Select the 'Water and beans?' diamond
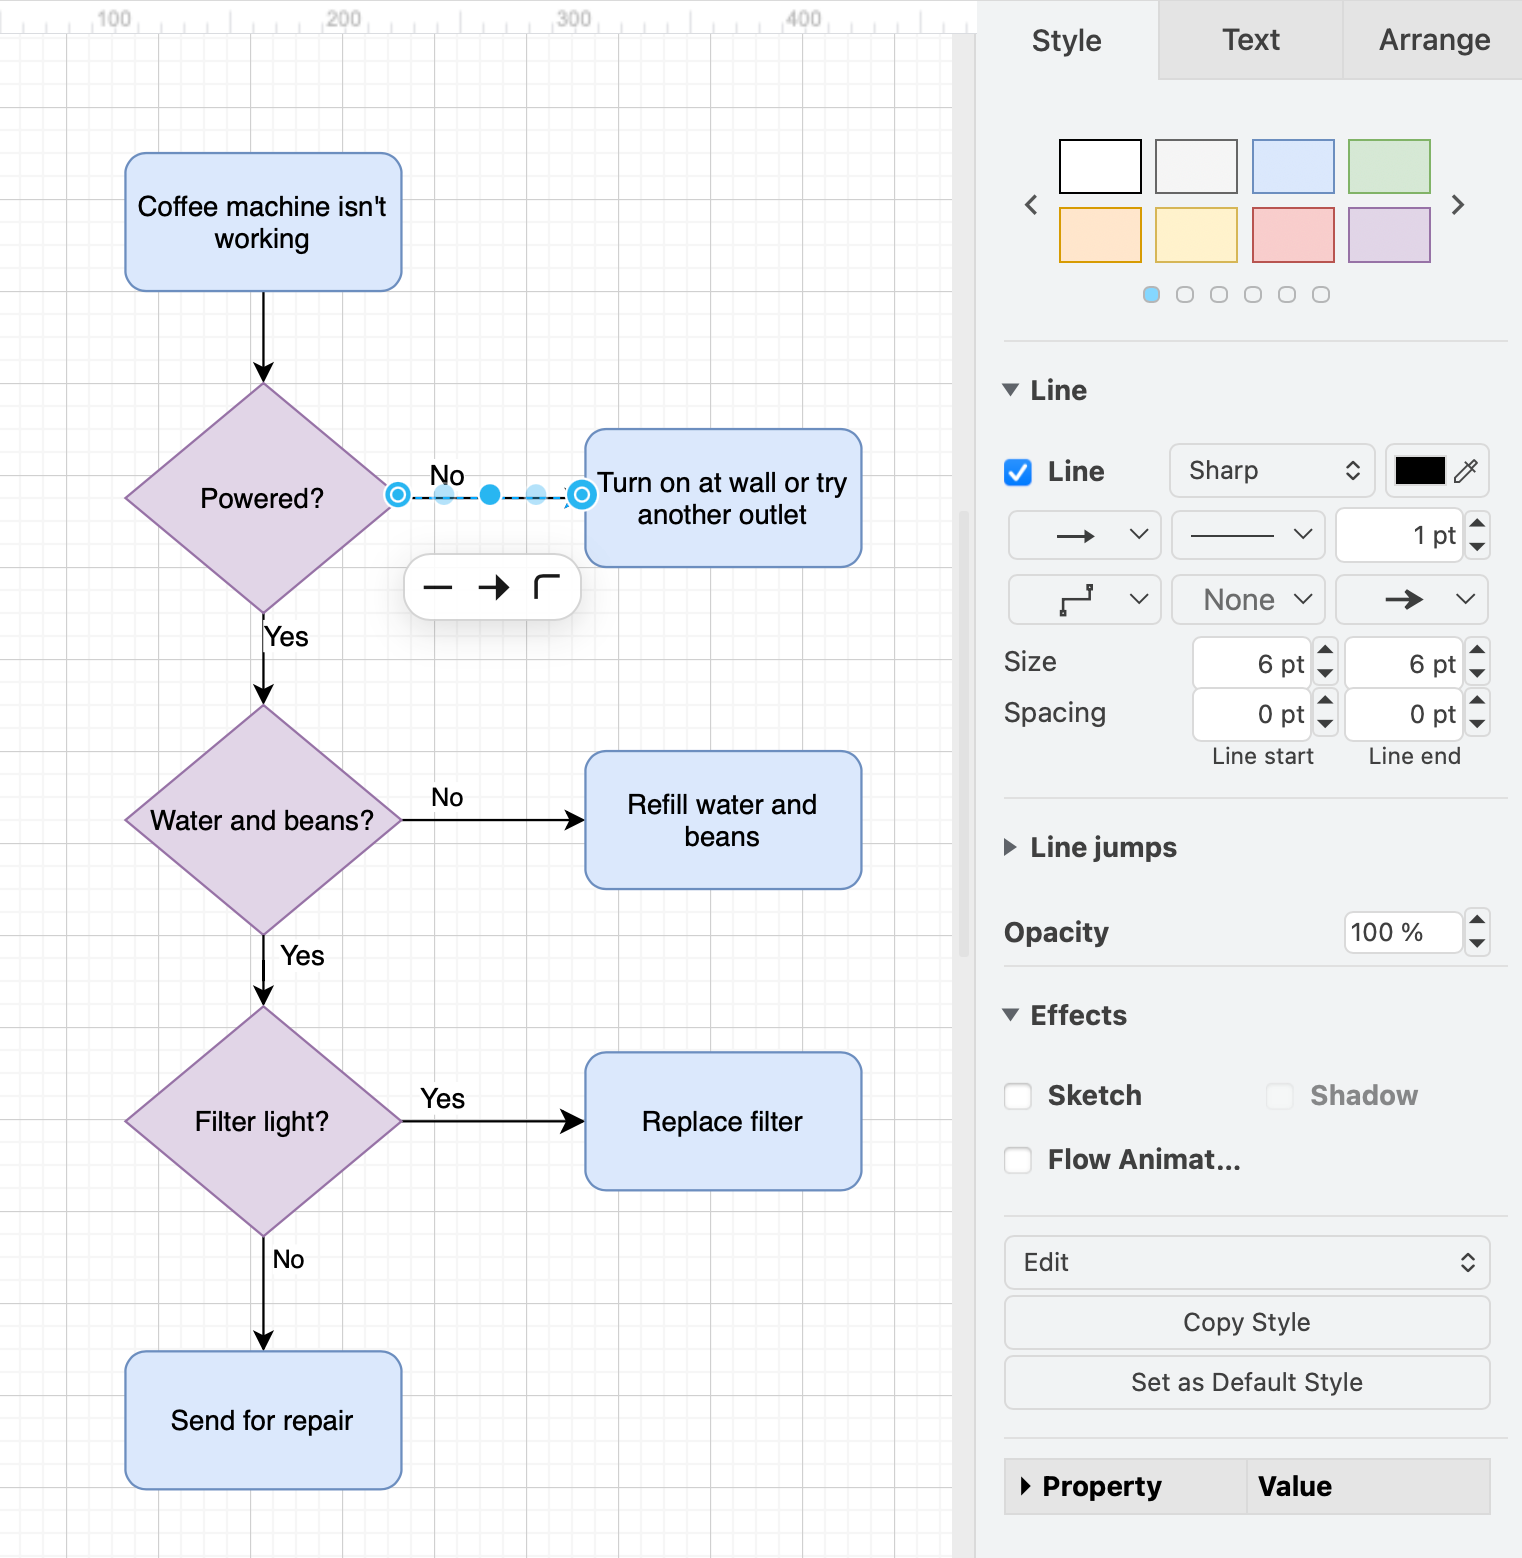This screenshot has height=1558, width=1522. (263, 820)
